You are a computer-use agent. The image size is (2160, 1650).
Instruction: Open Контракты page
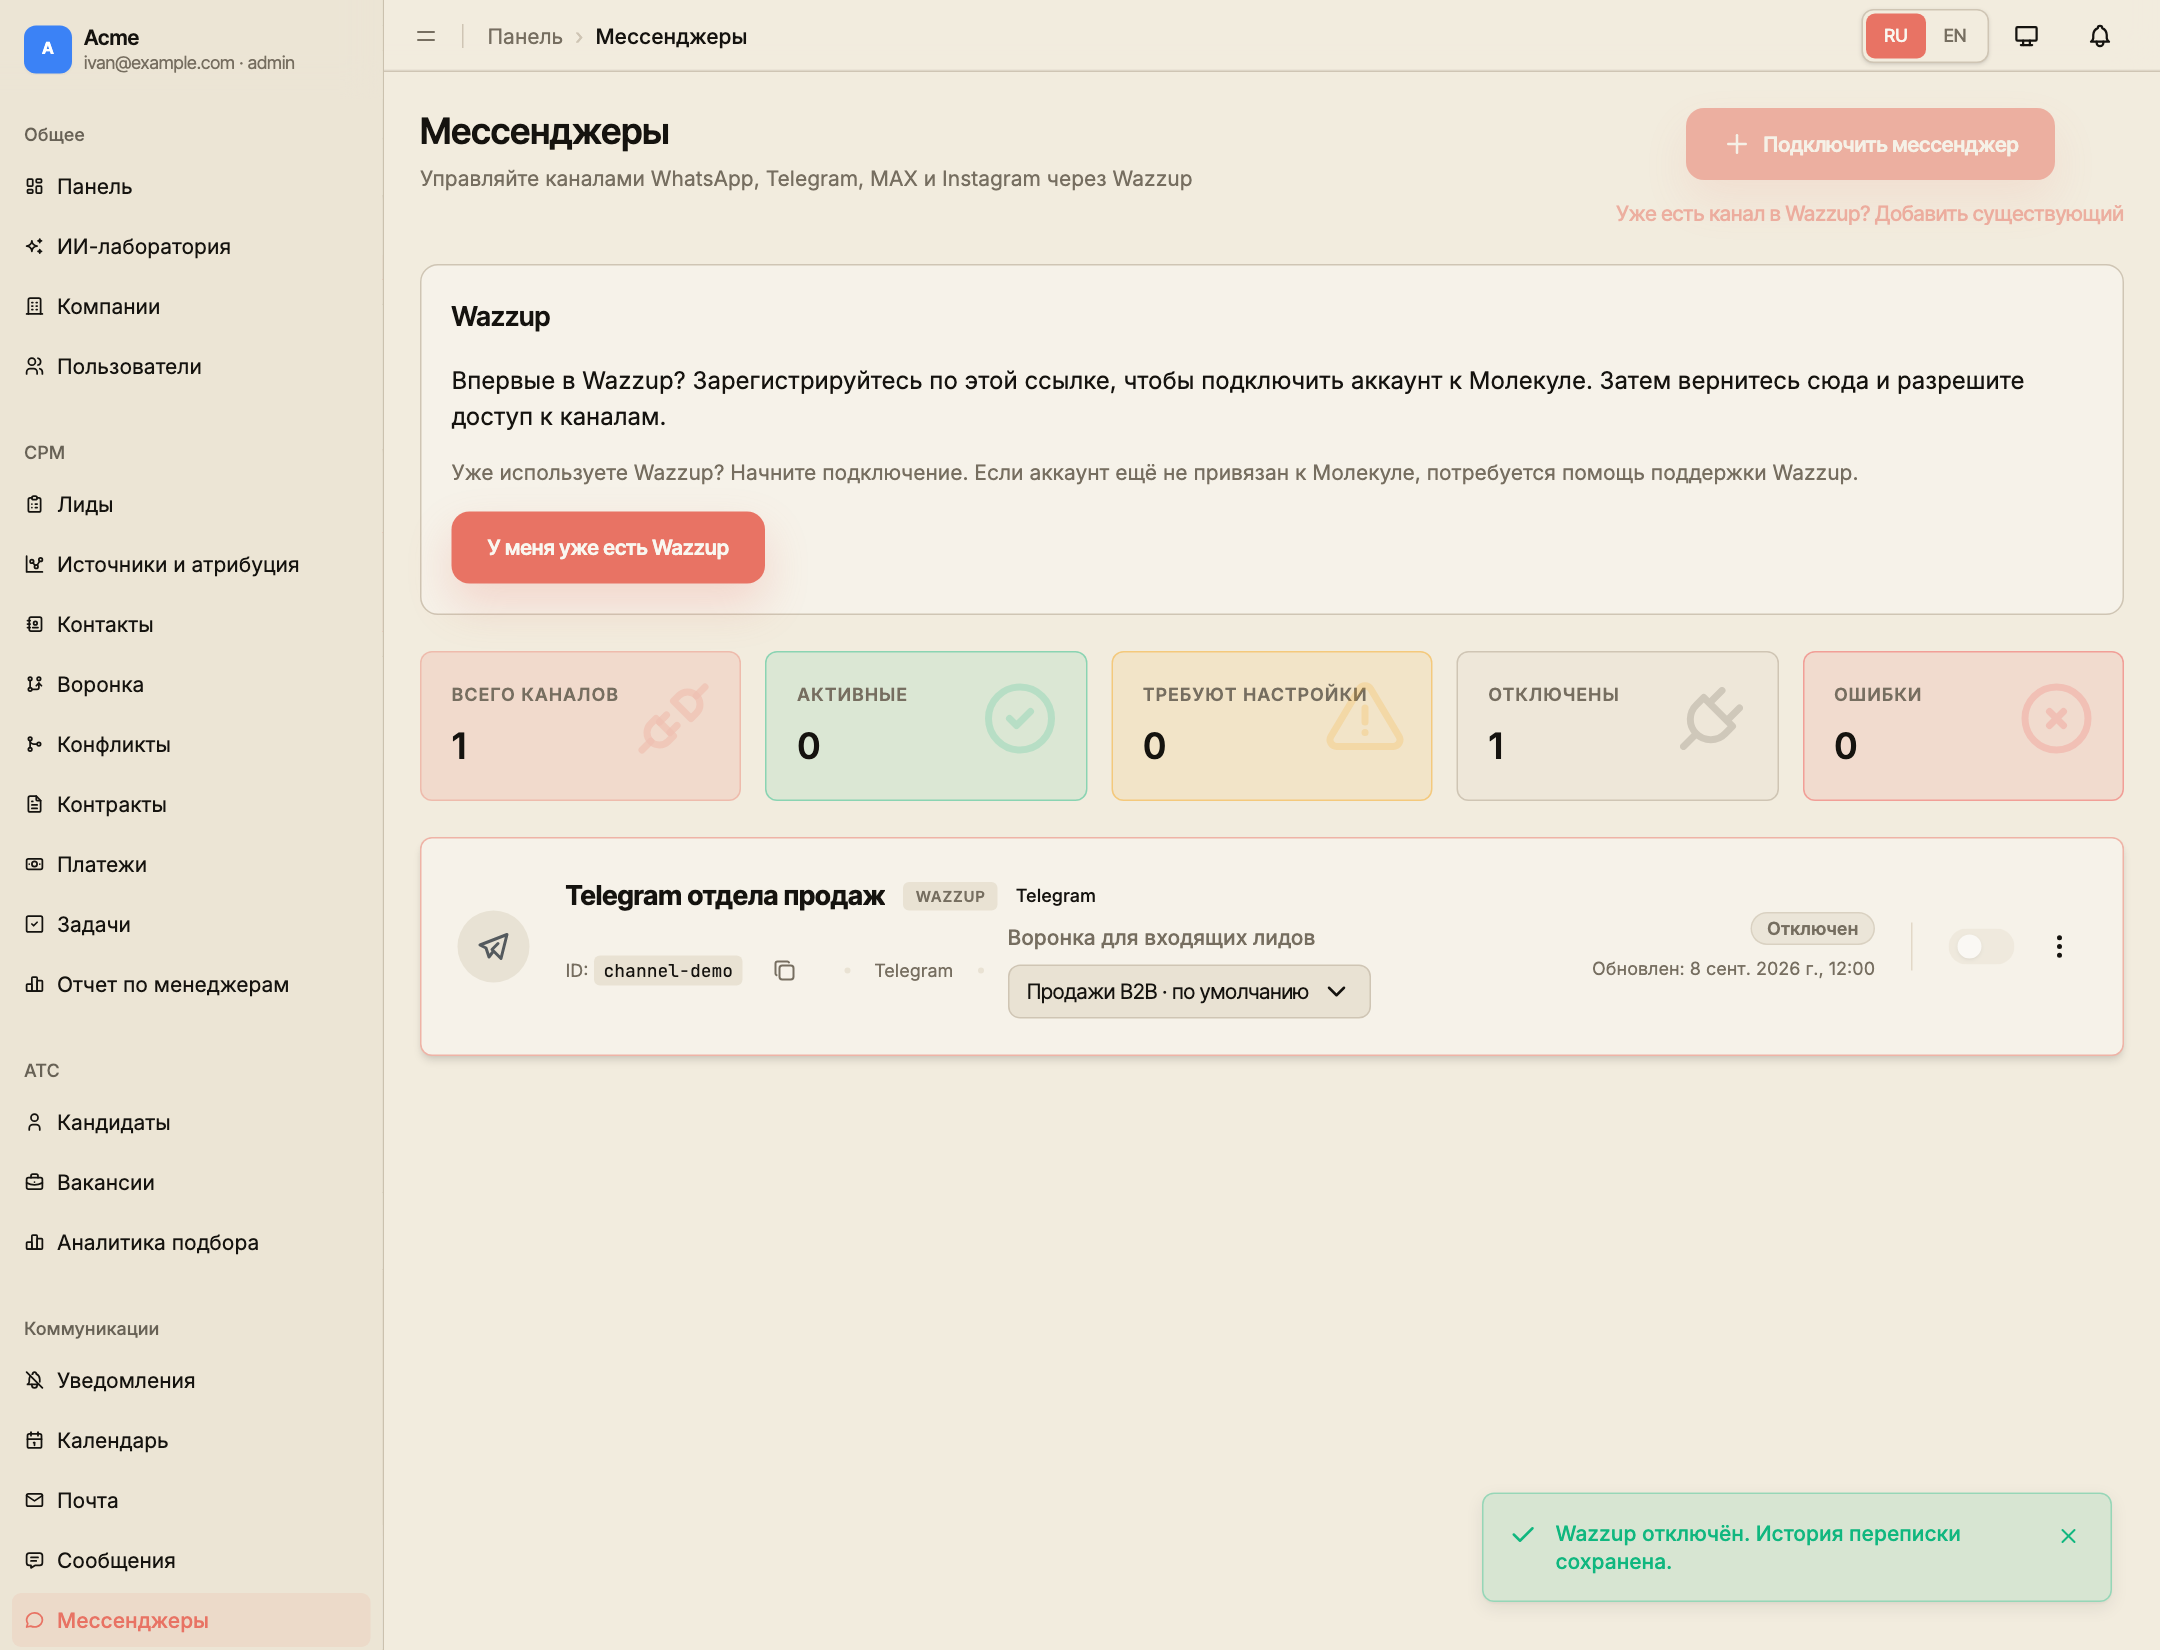point(191,804)
